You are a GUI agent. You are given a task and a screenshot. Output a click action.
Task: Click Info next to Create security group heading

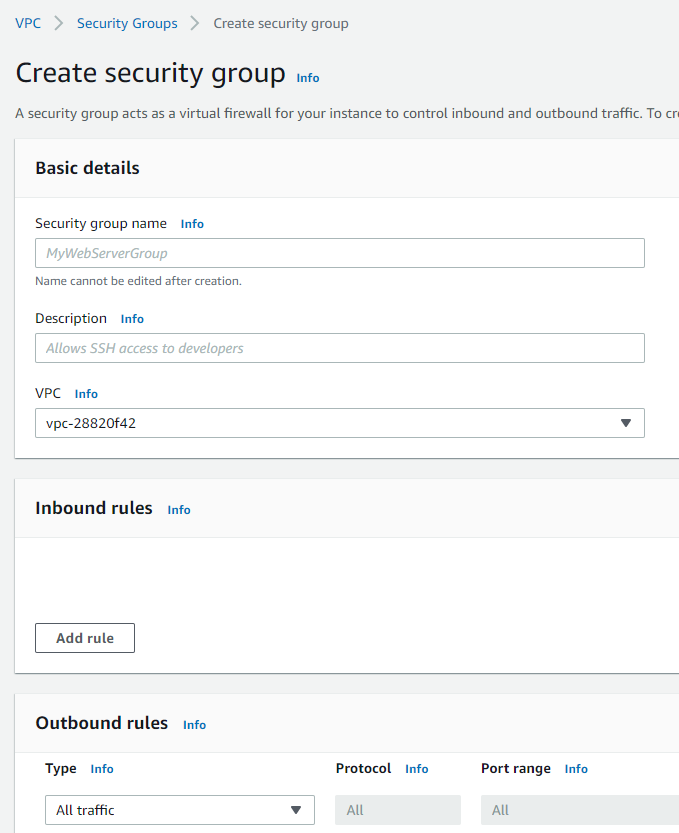308,78
